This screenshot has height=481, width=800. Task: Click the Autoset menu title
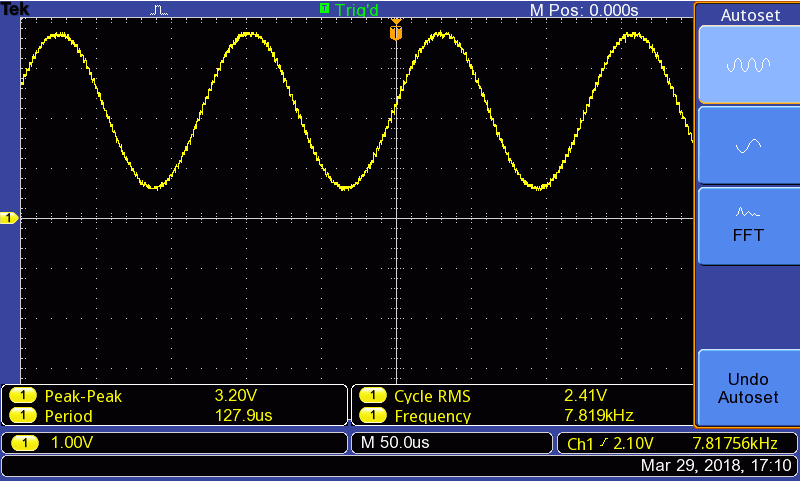coord(747,12)
